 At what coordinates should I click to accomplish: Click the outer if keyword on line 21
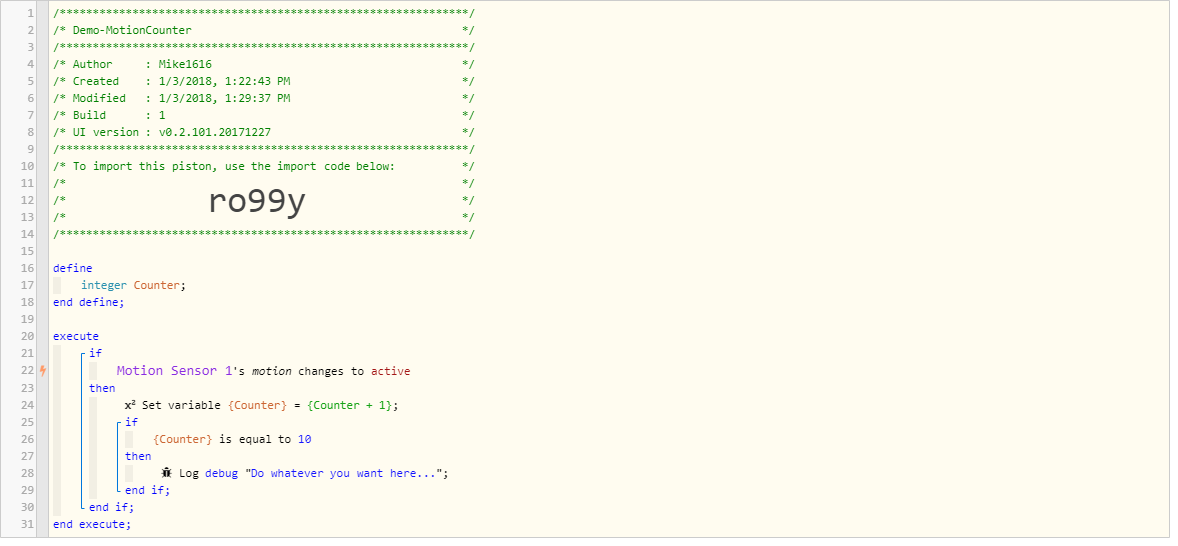95,353
